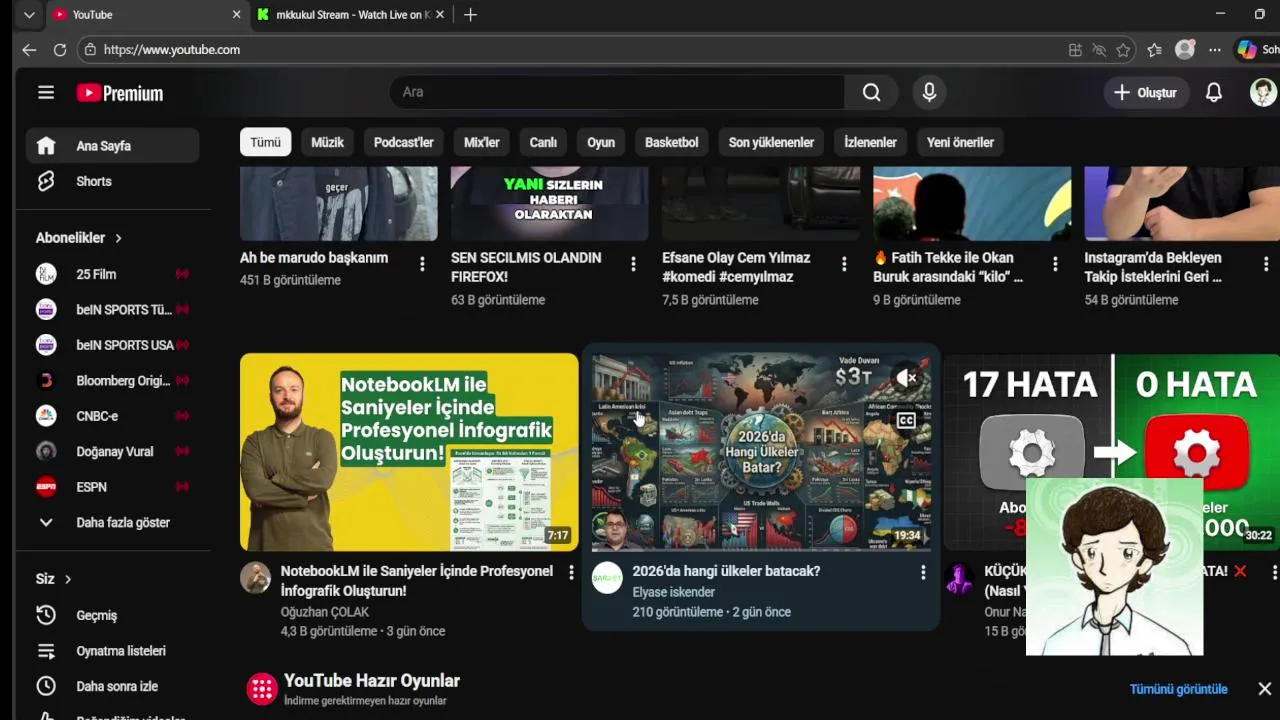Open the 25 Film channel subscription
The width and height of the screenshot is (1280, 720).
coord(113,274)
